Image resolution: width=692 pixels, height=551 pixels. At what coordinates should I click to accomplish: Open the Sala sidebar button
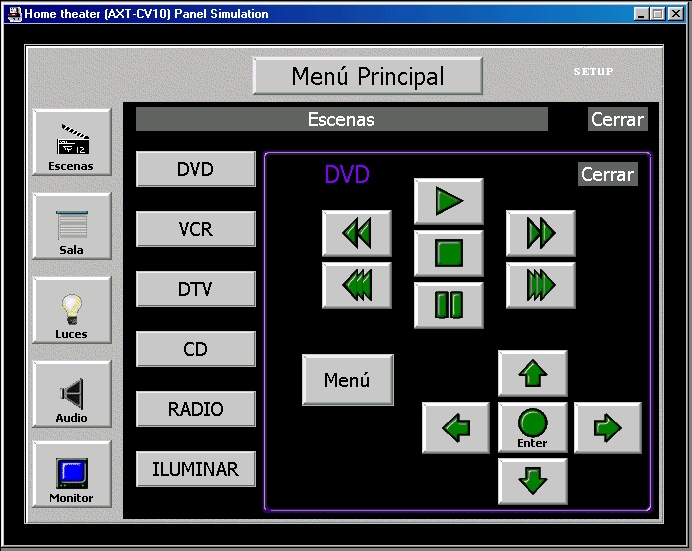click(71, 227)
